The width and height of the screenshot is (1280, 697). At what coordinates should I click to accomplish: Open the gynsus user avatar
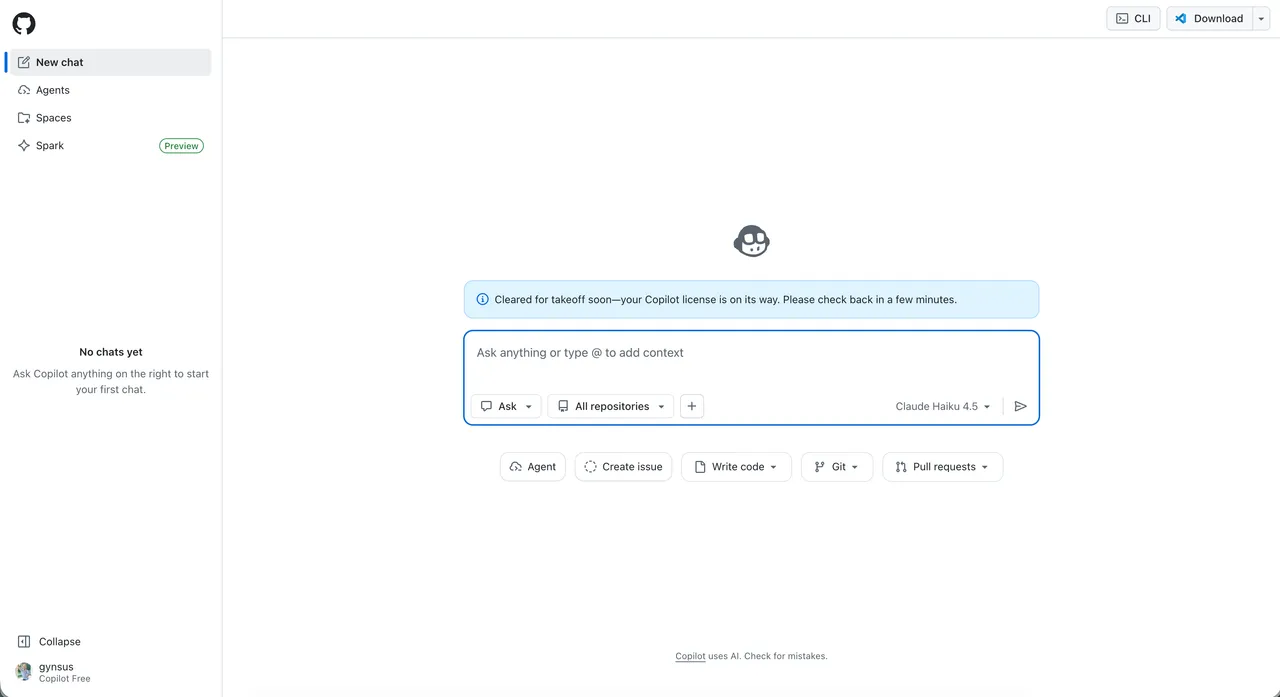pos(23,672)
